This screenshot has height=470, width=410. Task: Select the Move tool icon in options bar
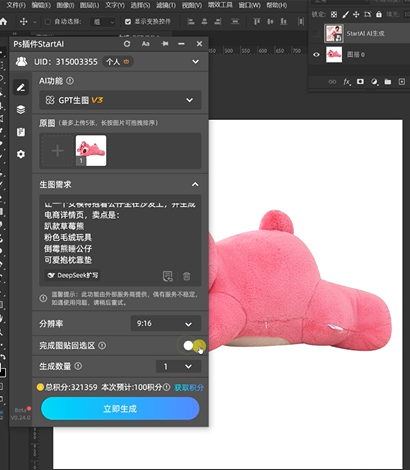pyautogui.click(x=23, y=22)
